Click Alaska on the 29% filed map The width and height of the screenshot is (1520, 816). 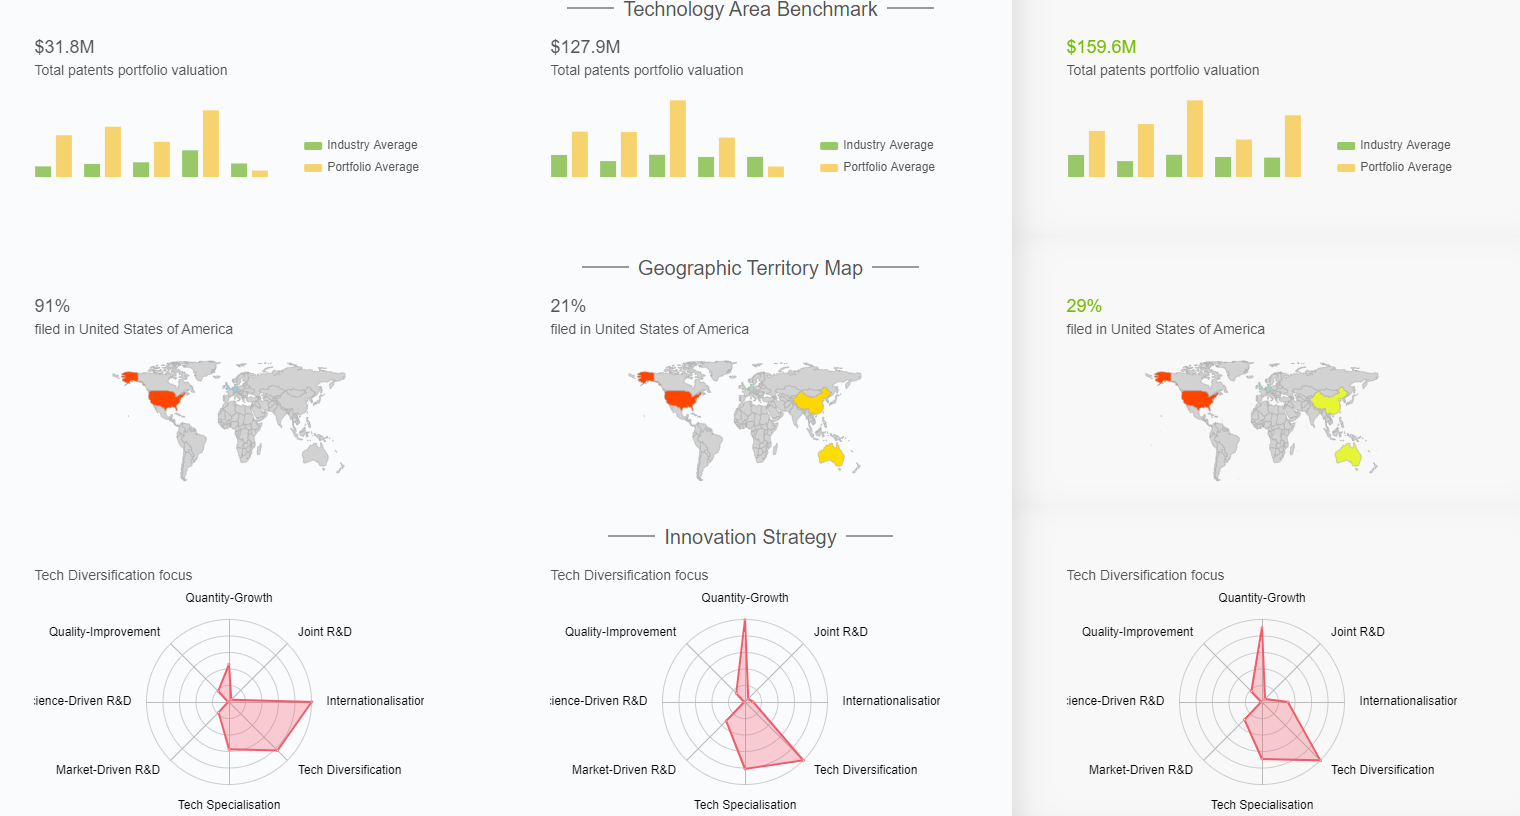pyautogui.click(x=1162, y=378)
